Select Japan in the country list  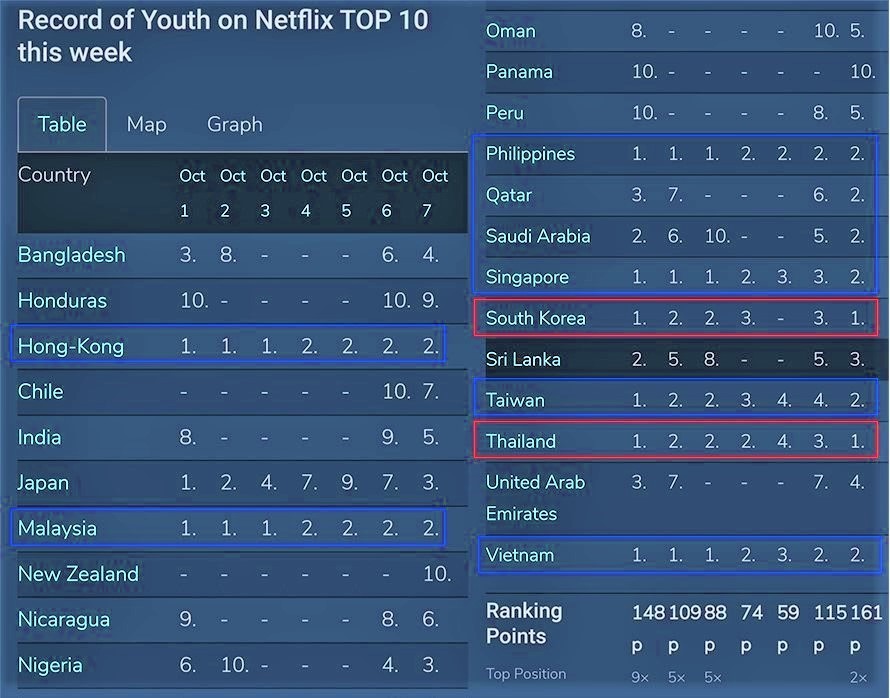pyautogui.click(x=43, y=482)
